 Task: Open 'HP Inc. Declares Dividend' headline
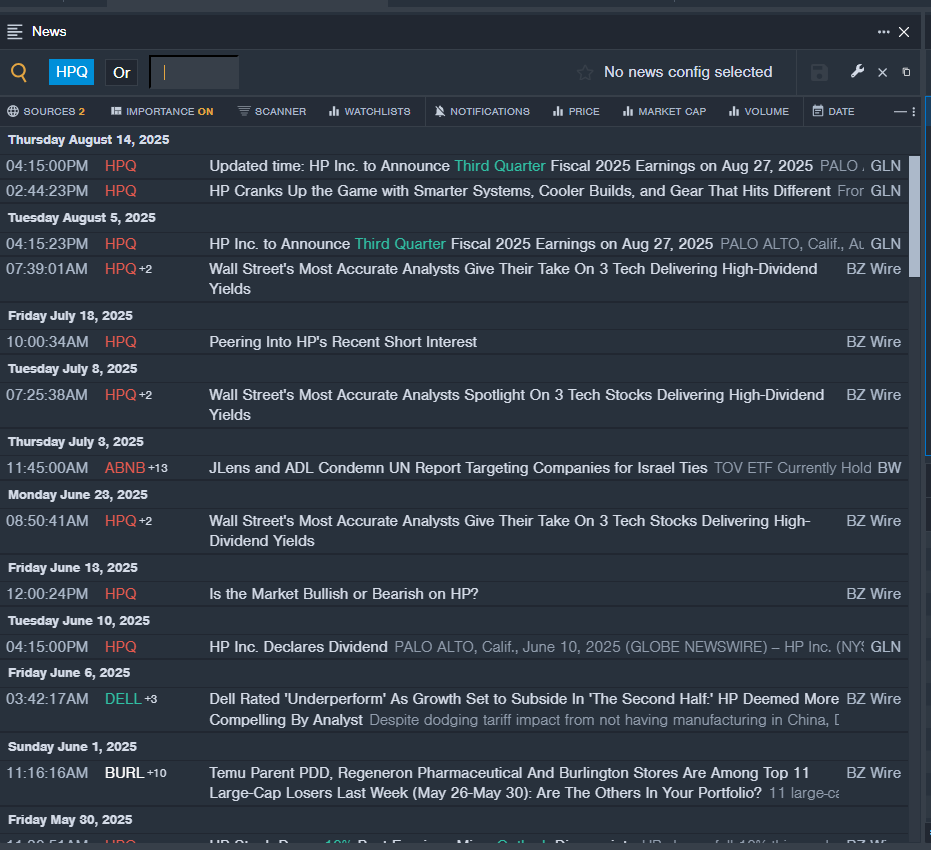(x=298, y=646)
